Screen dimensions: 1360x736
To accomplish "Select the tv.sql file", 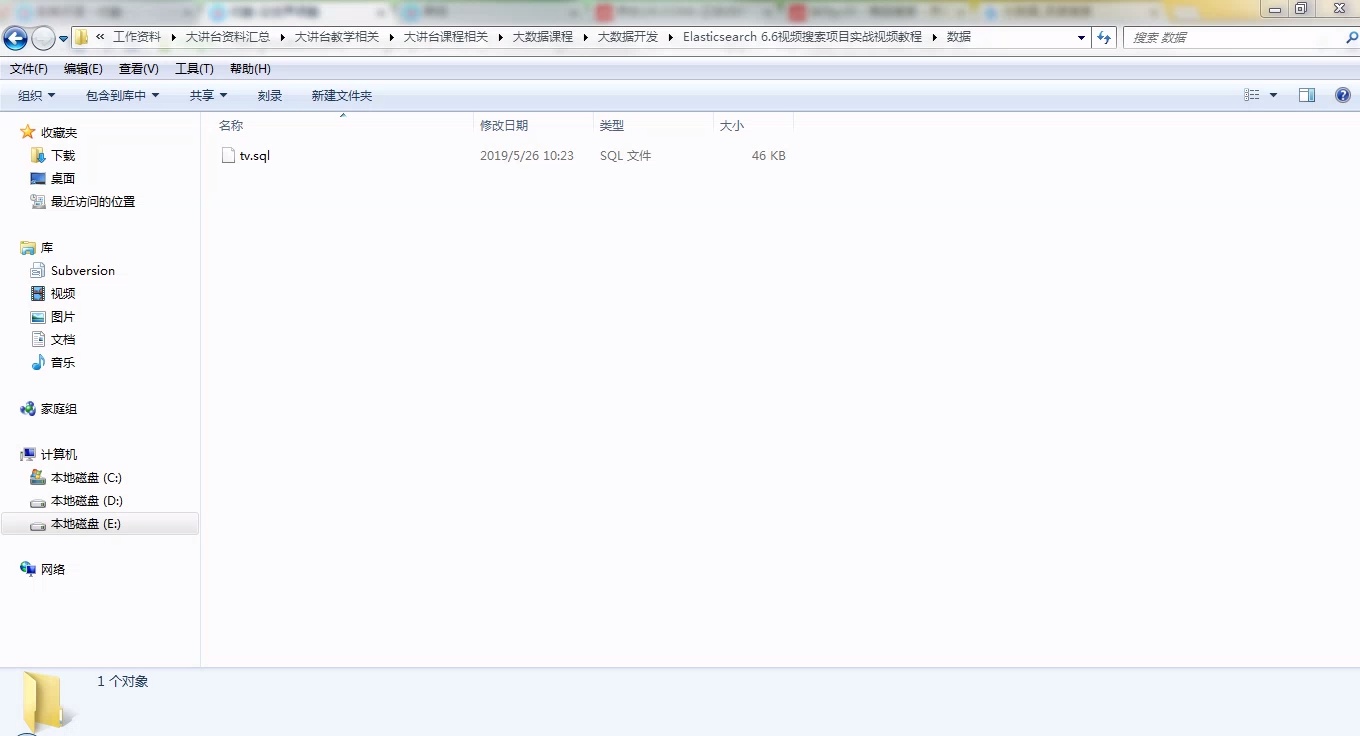I will [x=254, y=155].
